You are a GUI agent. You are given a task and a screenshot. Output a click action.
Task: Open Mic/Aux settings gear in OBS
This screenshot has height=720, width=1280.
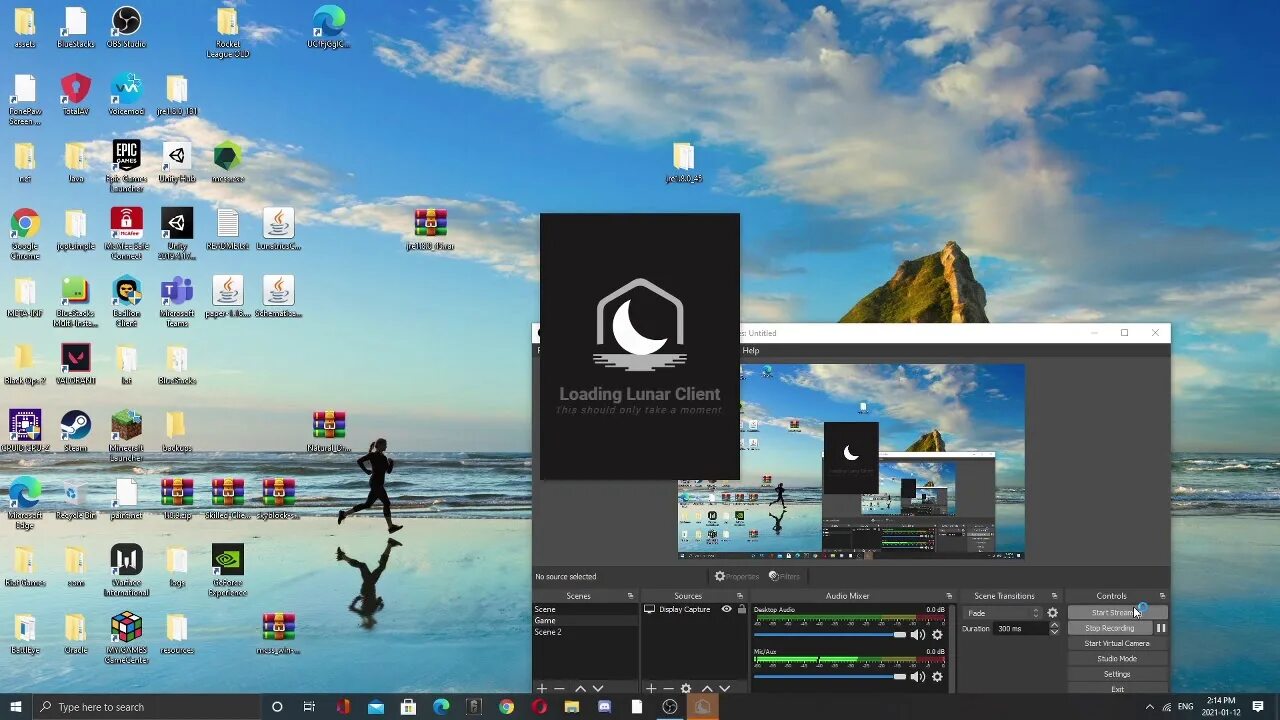(x=937, y=677)
